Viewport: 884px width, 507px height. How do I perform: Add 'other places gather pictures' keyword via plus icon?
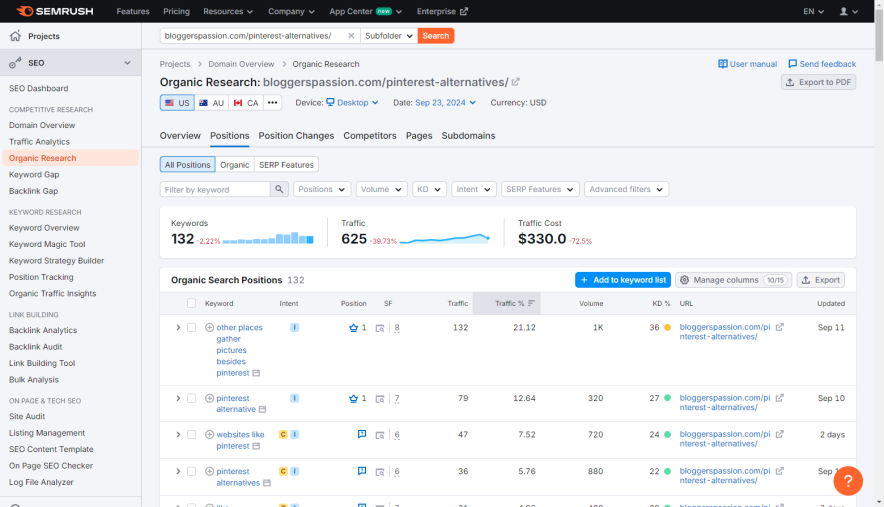coord(210,327)
